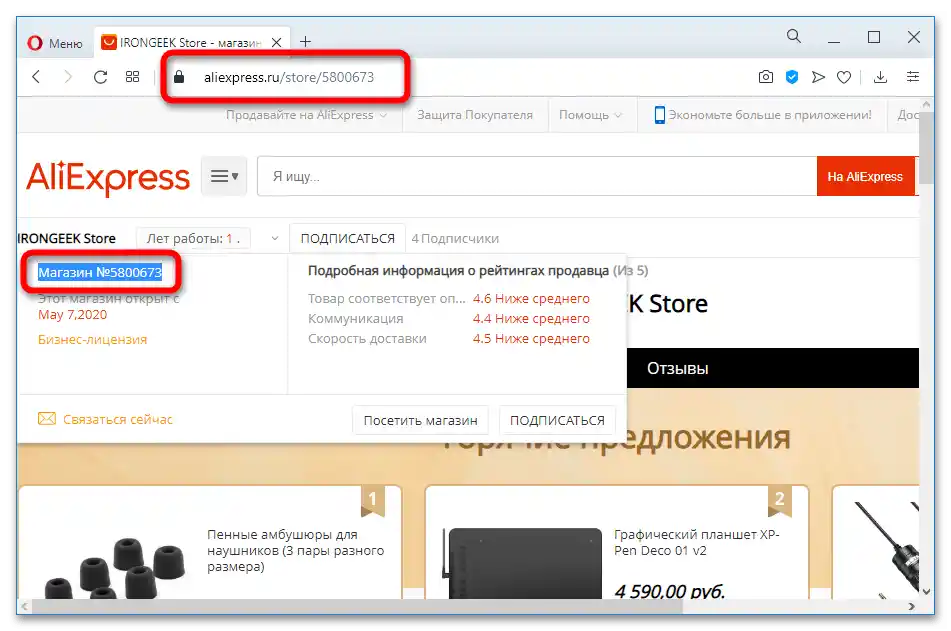The image size is (951, 631).
Task: Open the Бизнес-лицензия link
Action: (x=92, y=339)
